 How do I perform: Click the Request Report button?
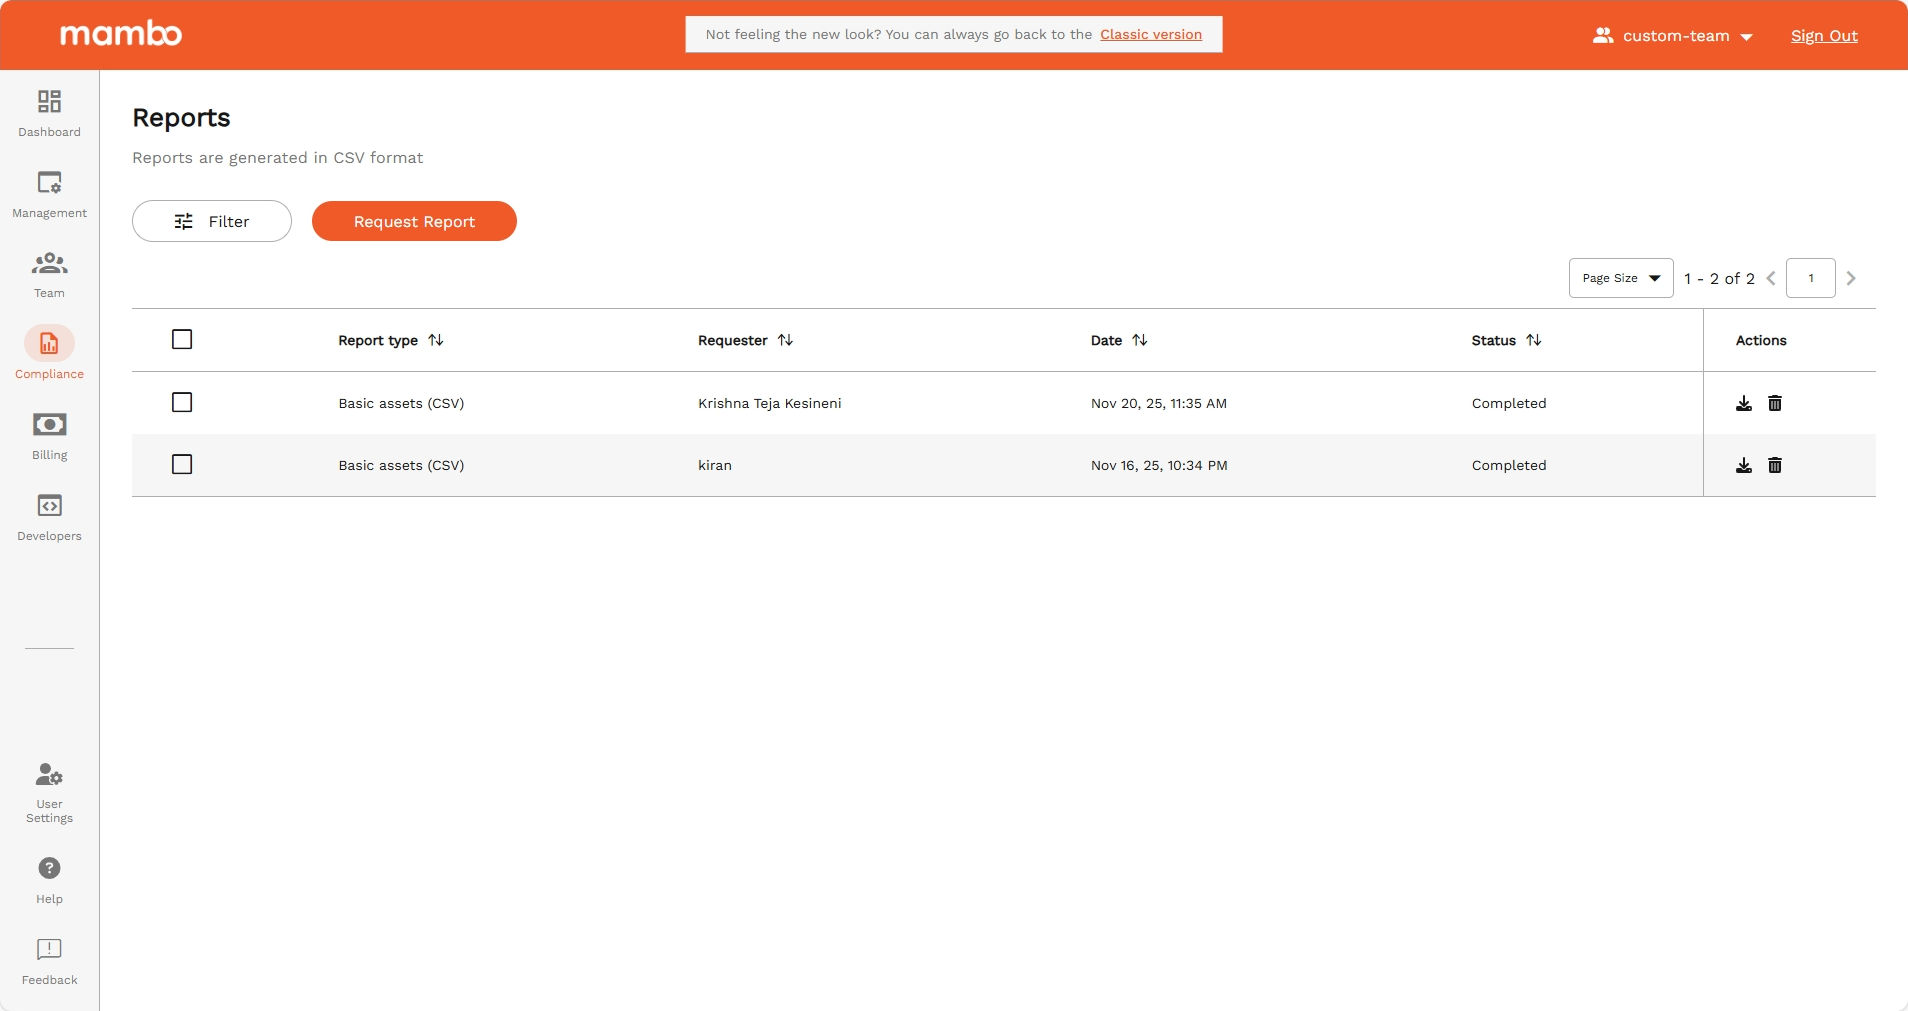[414, 221]
